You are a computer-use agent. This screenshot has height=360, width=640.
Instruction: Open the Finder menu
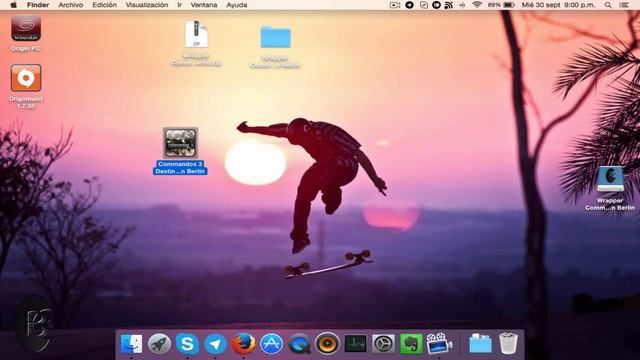pyautogui.click(x=38, y=5)
